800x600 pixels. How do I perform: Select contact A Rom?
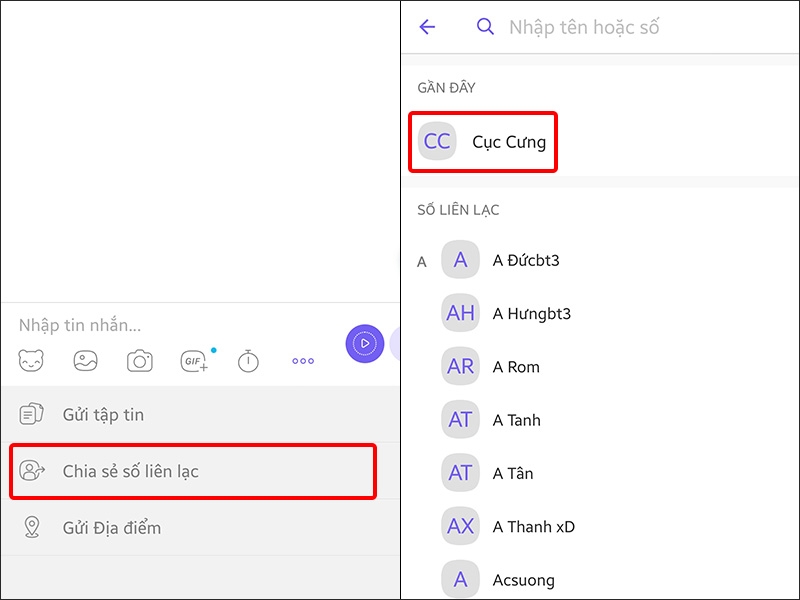[x=520, y=366]
